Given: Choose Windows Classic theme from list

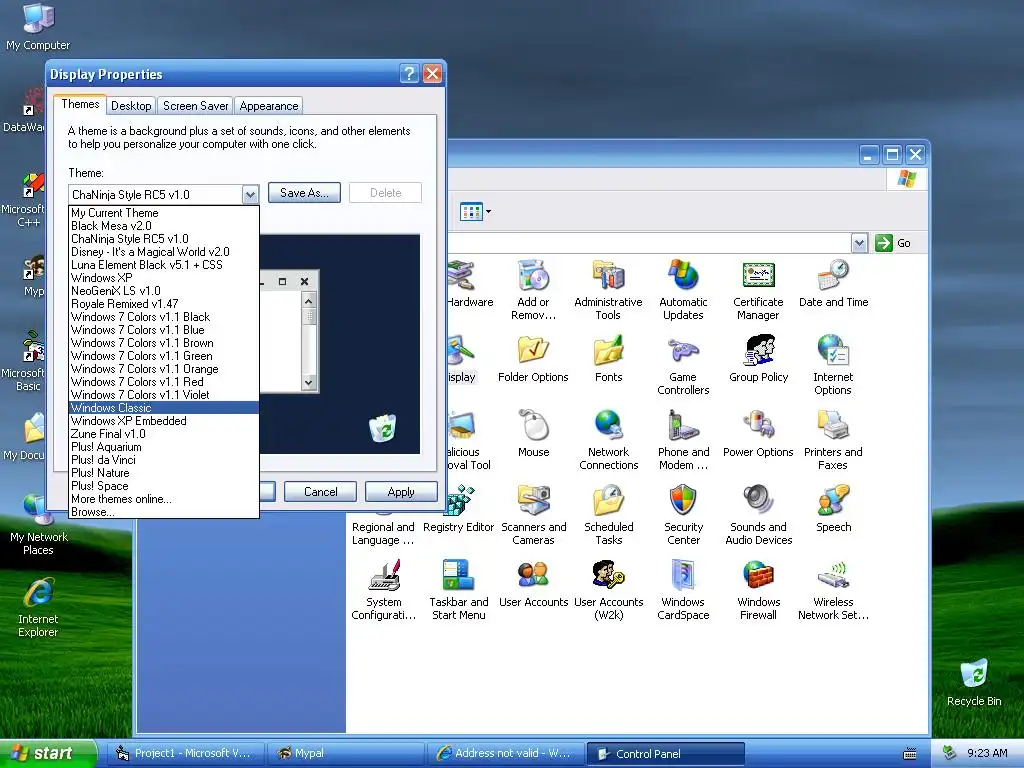Looking at the screenshot, I should 164,408.
